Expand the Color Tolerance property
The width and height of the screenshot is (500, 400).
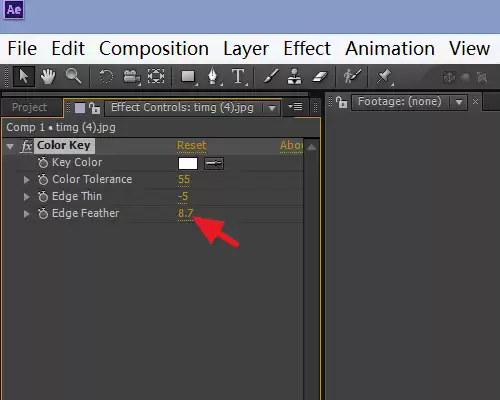27,180
